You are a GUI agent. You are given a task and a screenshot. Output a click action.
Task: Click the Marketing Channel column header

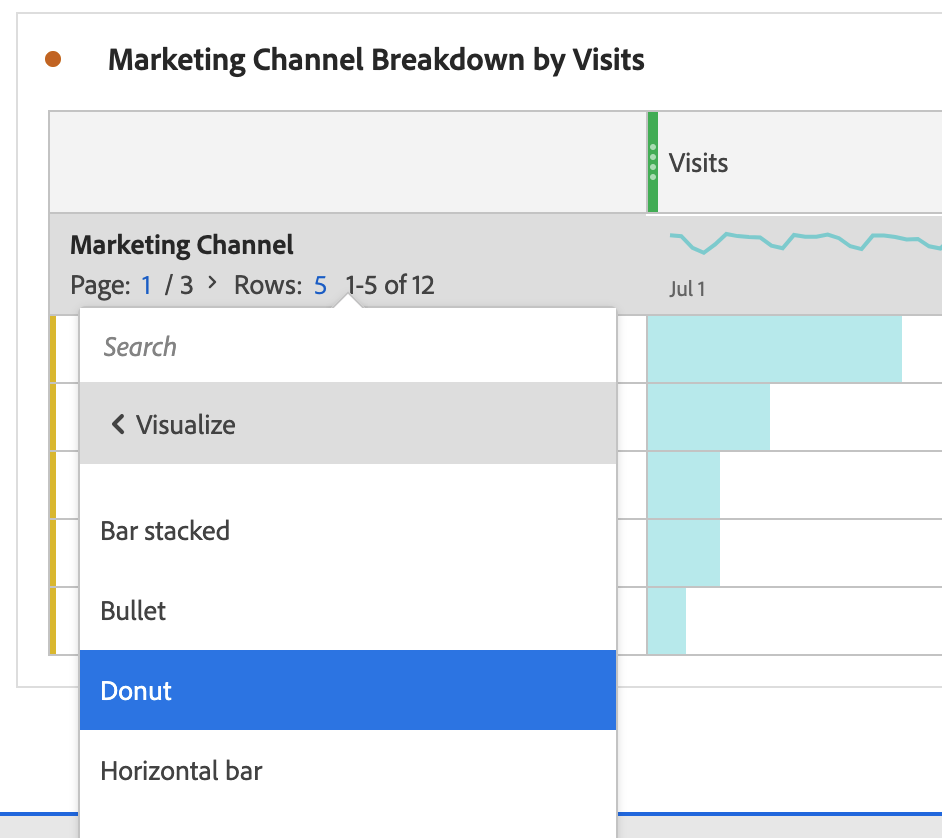click(x=181, y=244)
